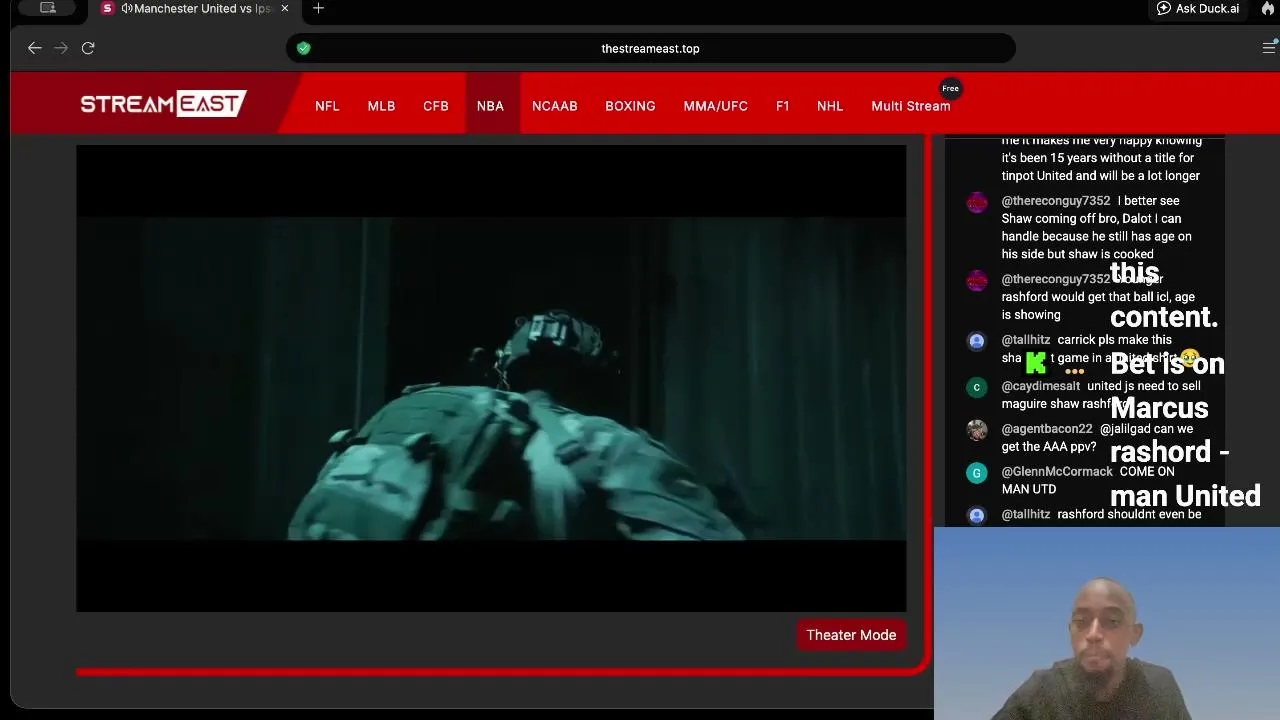
Task: Go to the NHL section
Action: (x=830, y=106)
